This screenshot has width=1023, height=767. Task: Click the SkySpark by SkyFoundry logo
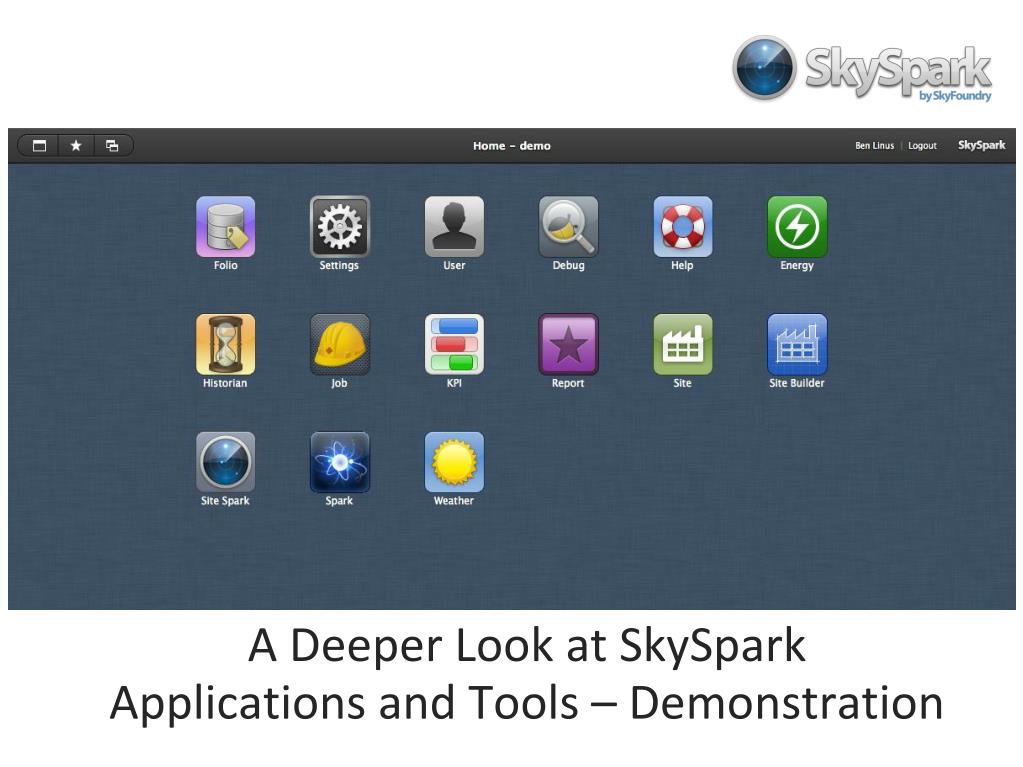[x=862, y=69]
